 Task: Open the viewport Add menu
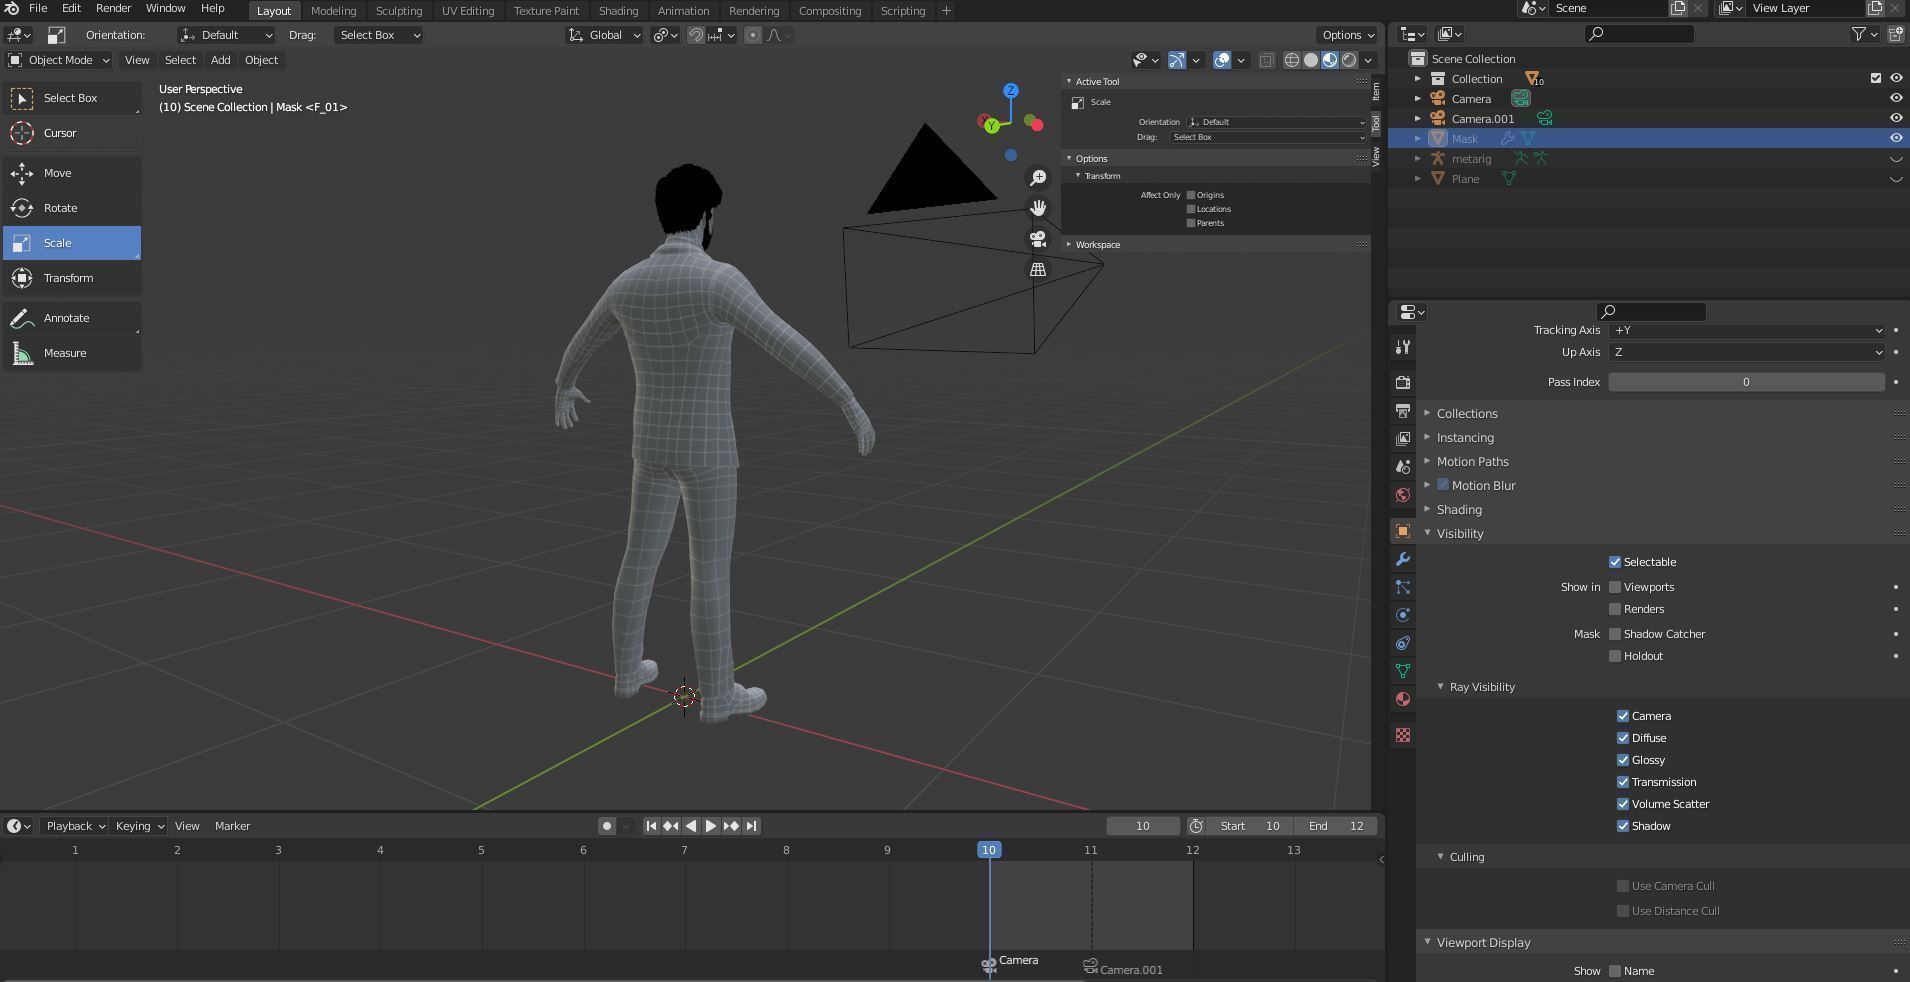220,60
